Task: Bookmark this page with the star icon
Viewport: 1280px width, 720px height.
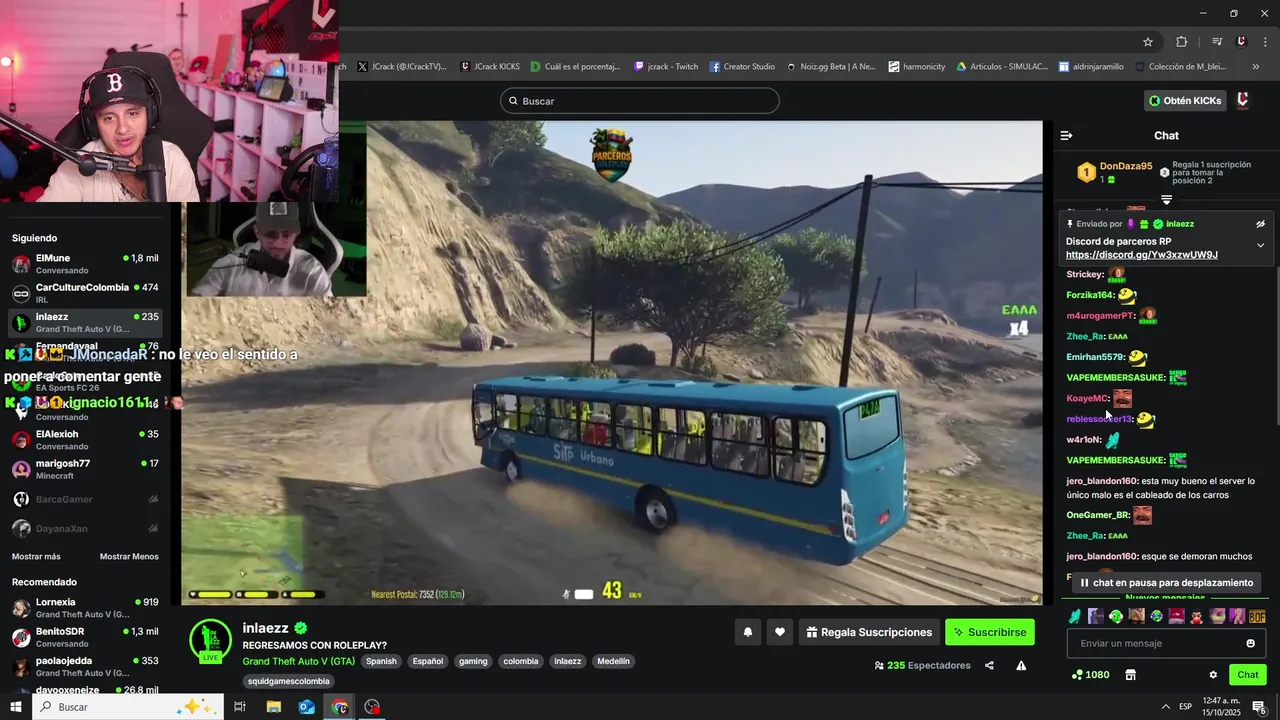Action: 1148,42
